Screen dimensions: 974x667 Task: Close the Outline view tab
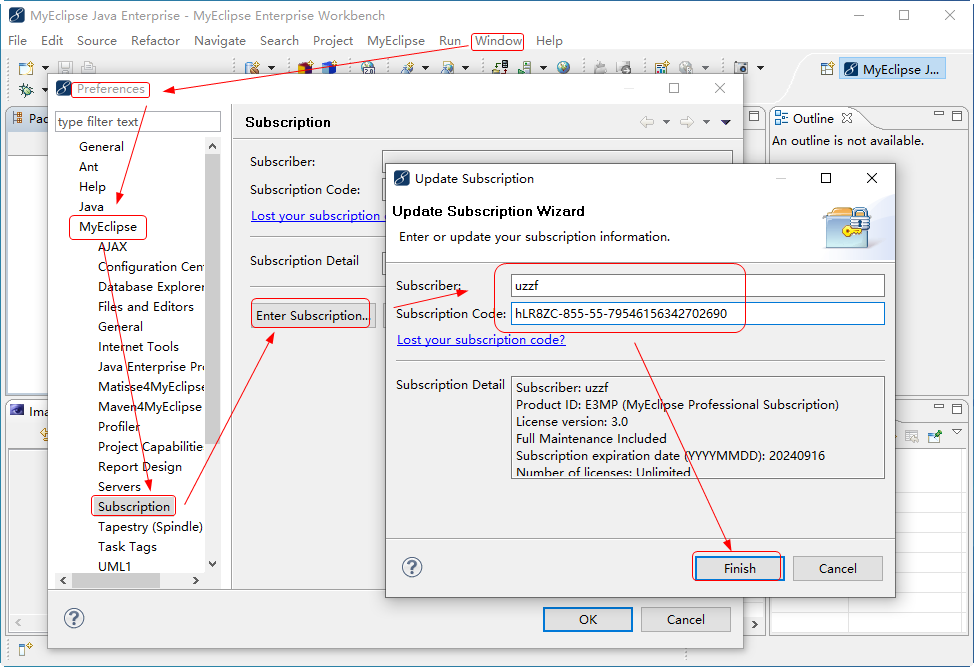point(847,118)
